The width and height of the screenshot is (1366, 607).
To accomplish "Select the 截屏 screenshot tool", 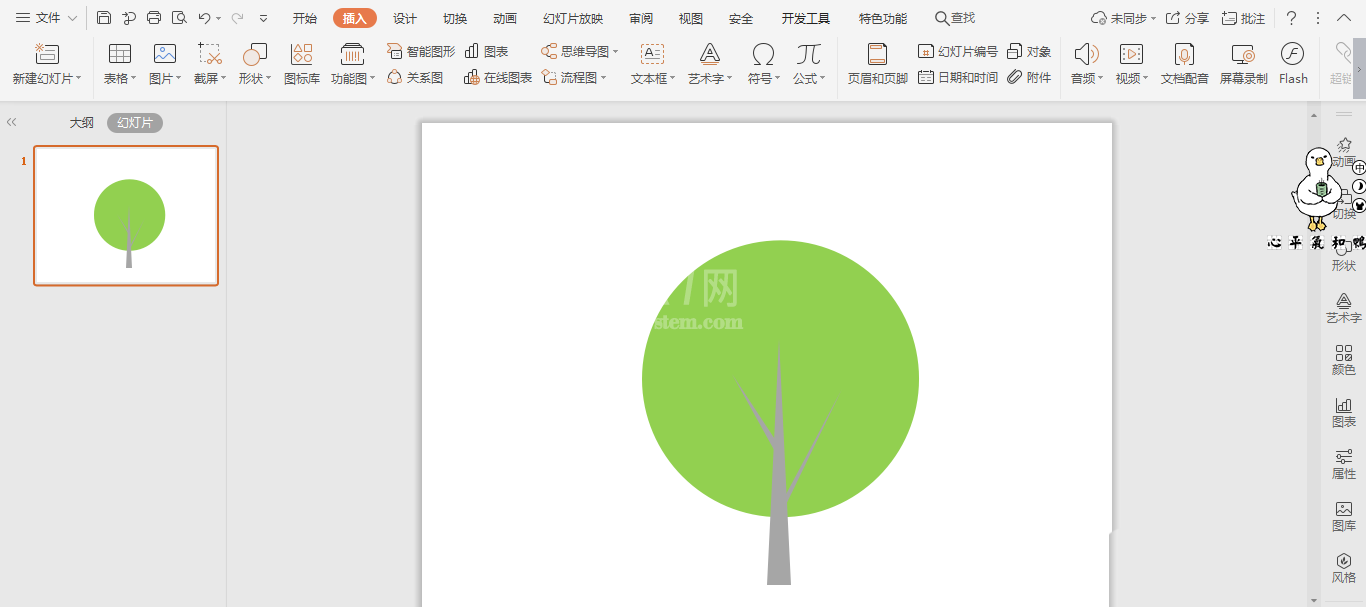I will tap(210, 63).
